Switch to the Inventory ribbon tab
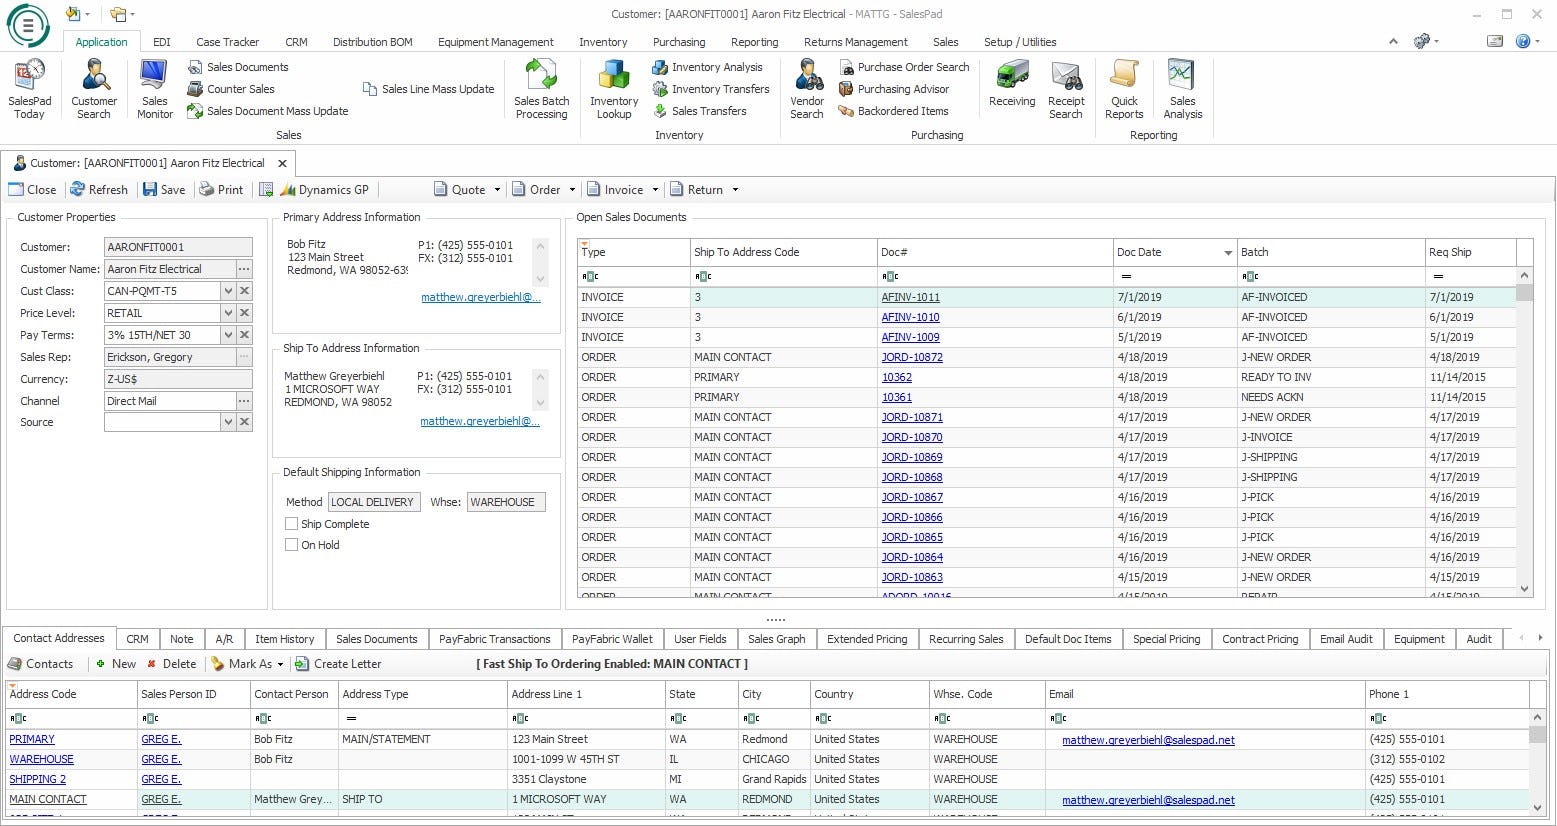Image resolution: width=1557 pixels, height=826 pixels. click(603, 42)
